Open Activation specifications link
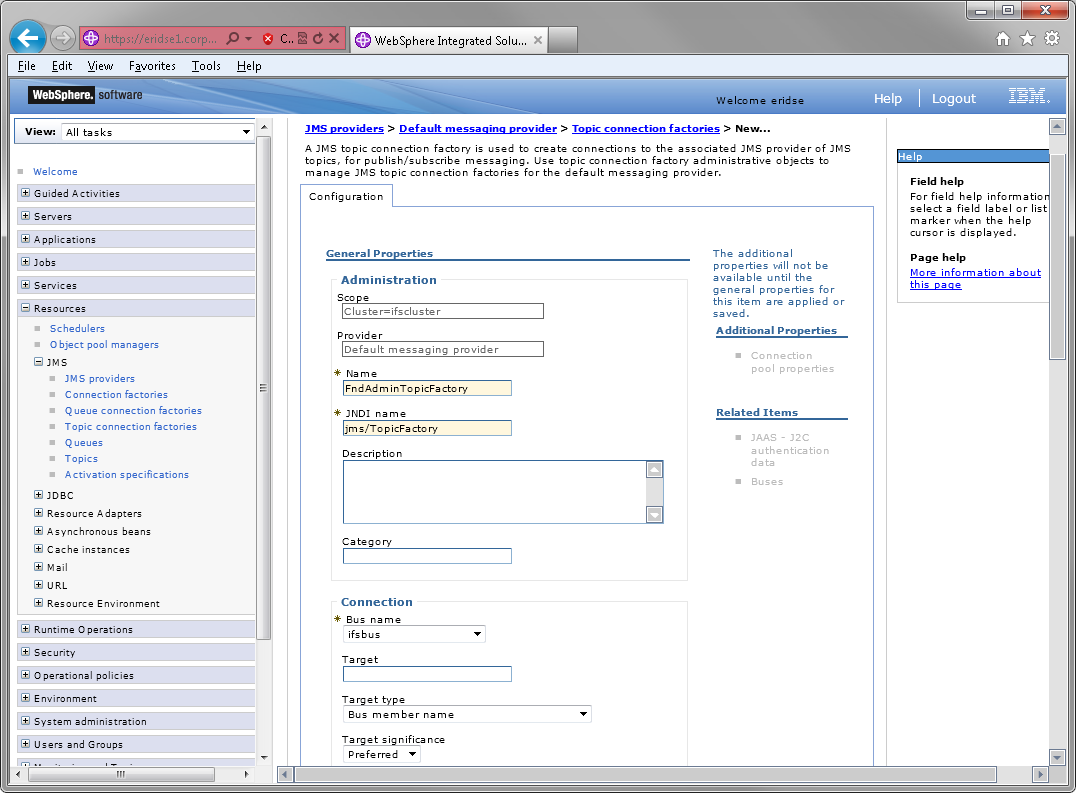This screenshot has width=1076, height=793. click(126, 475)
